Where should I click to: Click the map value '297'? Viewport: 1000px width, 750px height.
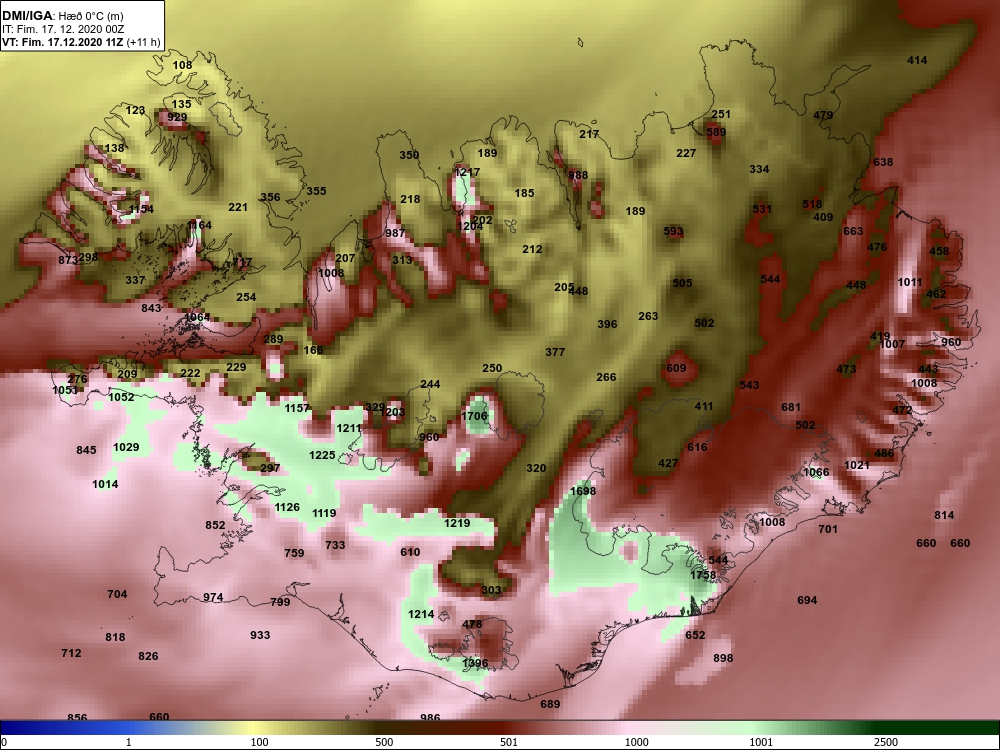pos(270,468)
